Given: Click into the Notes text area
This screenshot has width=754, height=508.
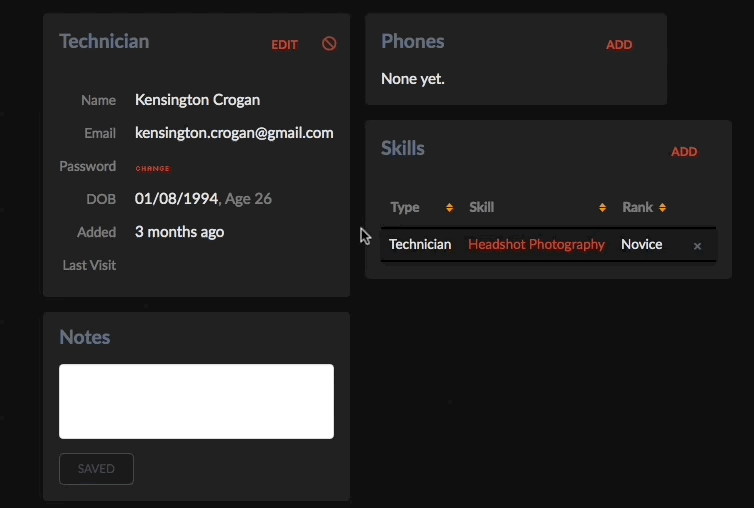Looking at the screenshot, I should (x=196, y=401).
